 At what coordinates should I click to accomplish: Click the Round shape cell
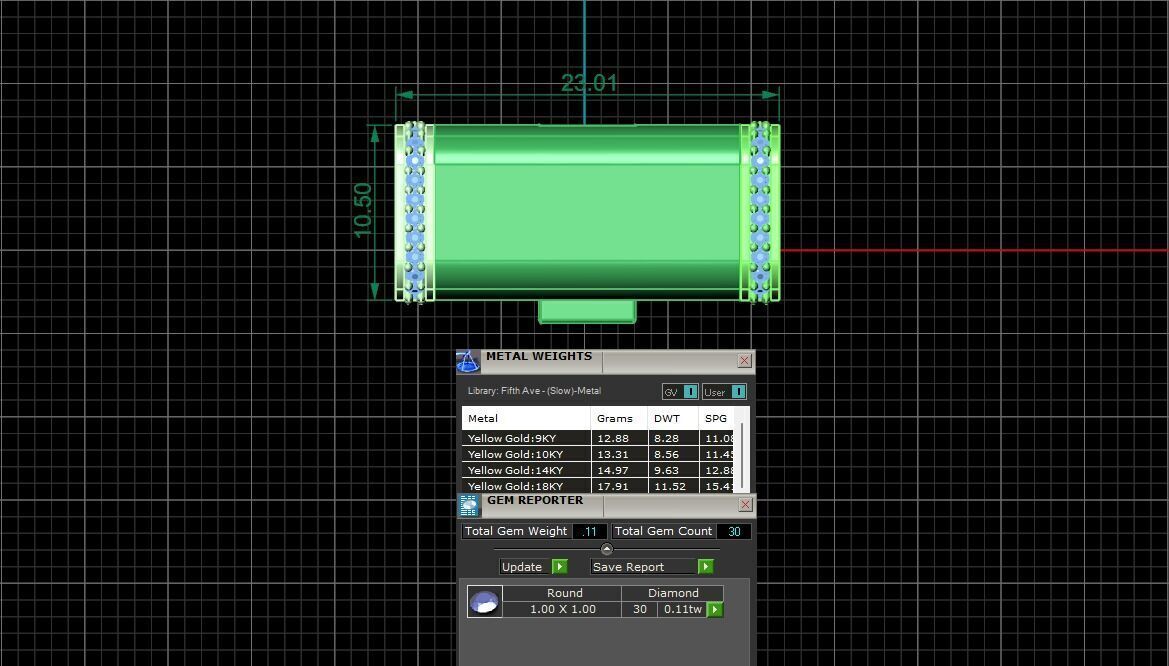(x=564, y=593)
